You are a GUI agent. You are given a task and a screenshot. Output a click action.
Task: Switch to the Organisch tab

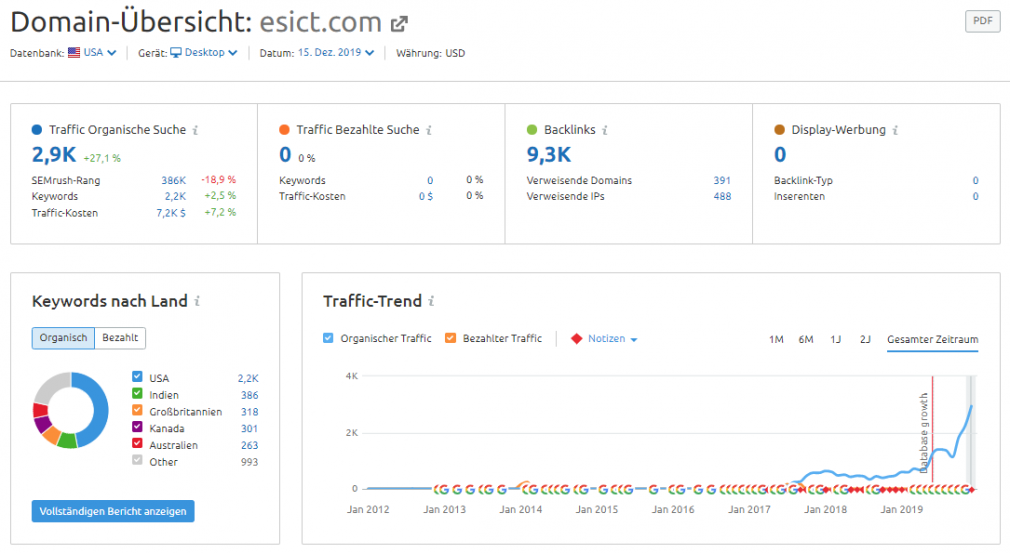click(x=63, y=338)
